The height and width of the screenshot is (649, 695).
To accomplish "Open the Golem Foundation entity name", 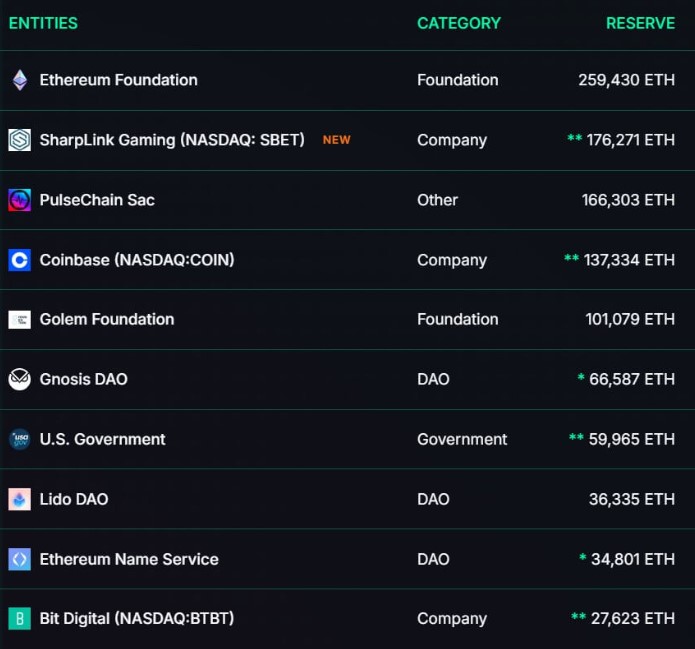I will point(107,320).
